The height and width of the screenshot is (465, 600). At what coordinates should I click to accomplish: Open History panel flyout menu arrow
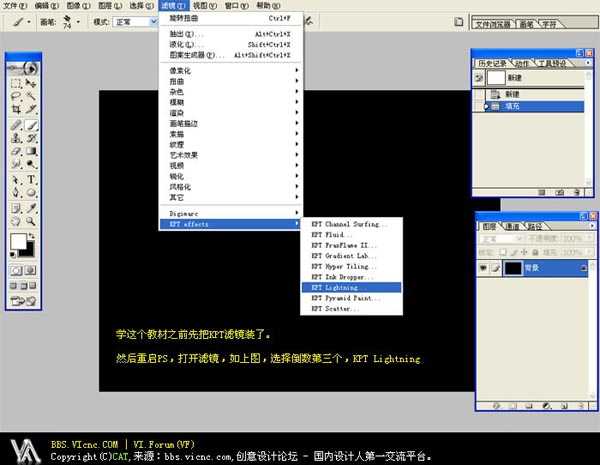(x=588, y=62)
